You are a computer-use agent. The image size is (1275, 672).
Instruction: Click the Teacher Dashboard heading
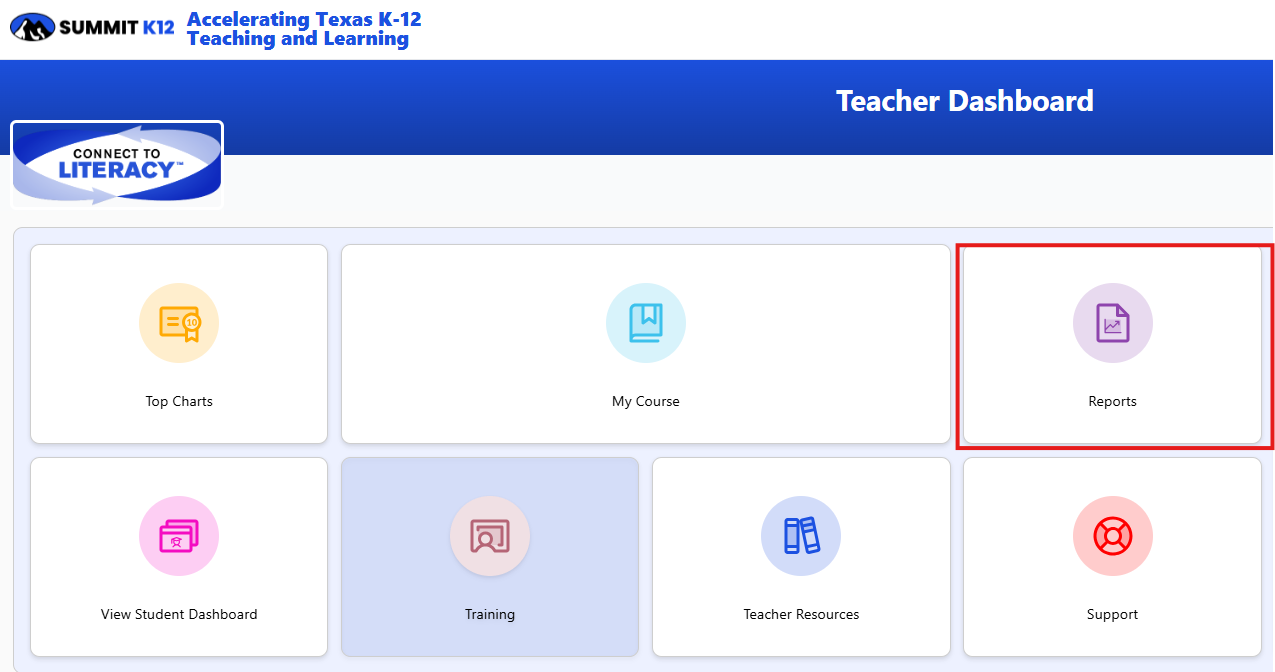[x=964, y=101]
